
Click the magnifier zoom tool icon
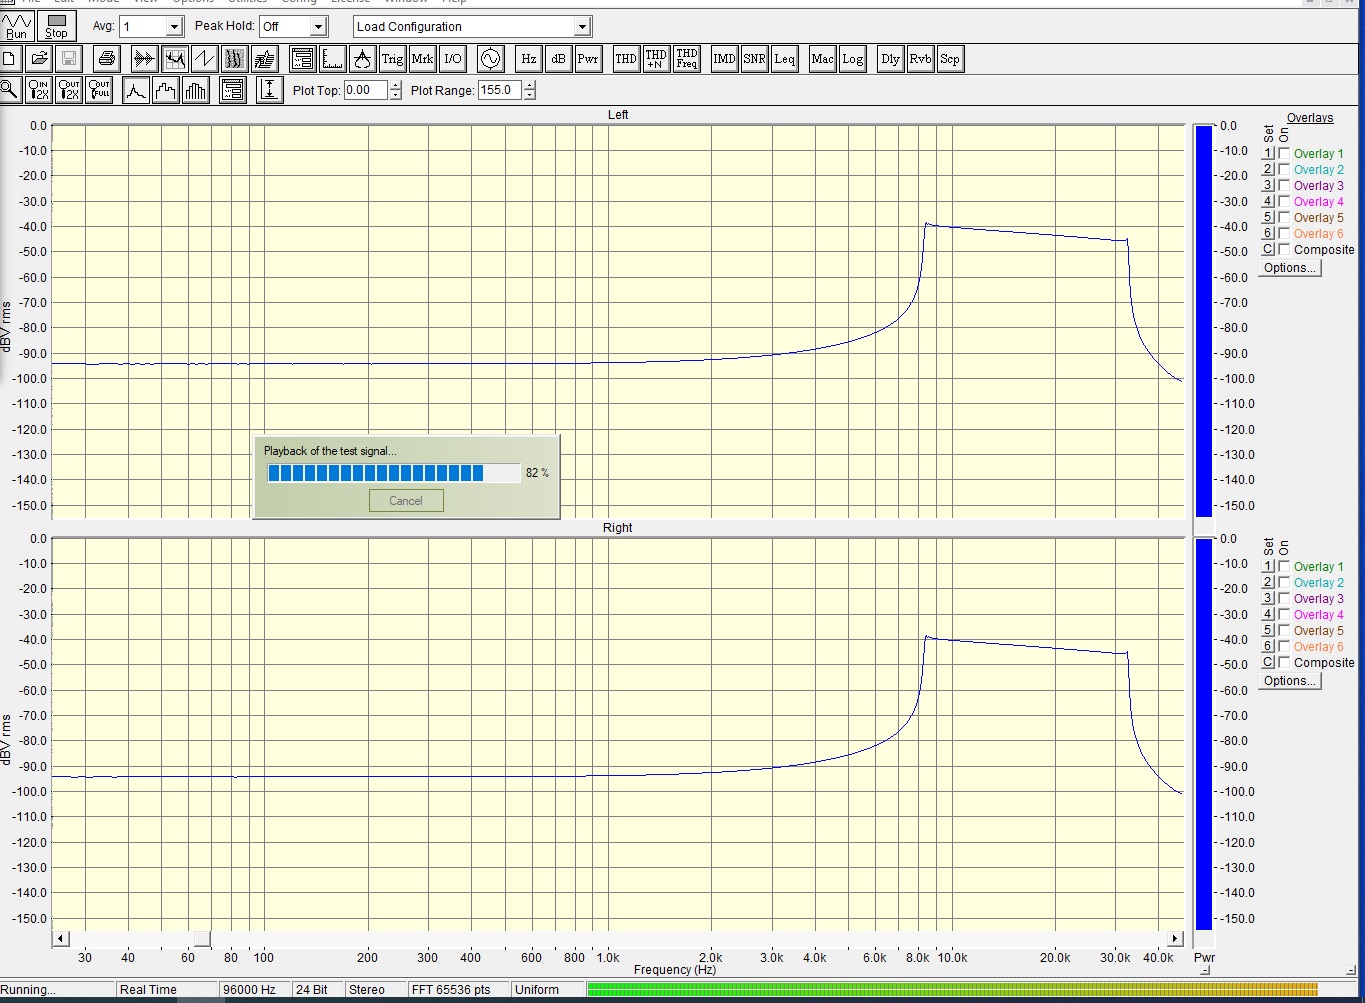pos(10,90)
